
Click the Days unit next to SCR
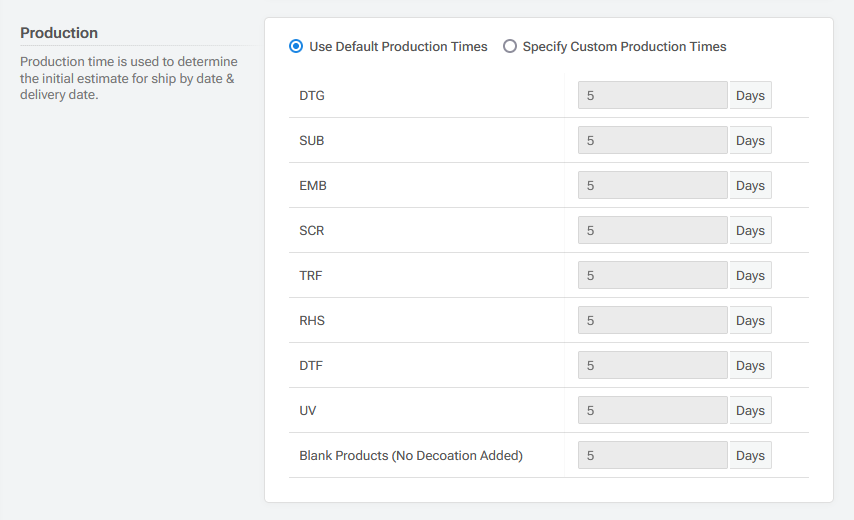(751, 230)
